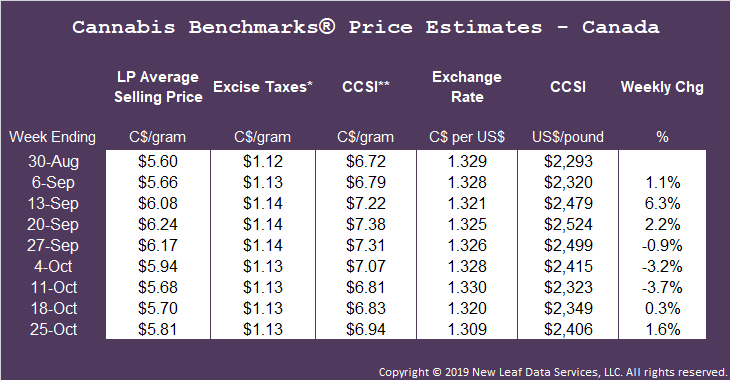Select the $6.24 price for 20-Sep
This screenshot has width=731, height=381.
coord(158,224)
